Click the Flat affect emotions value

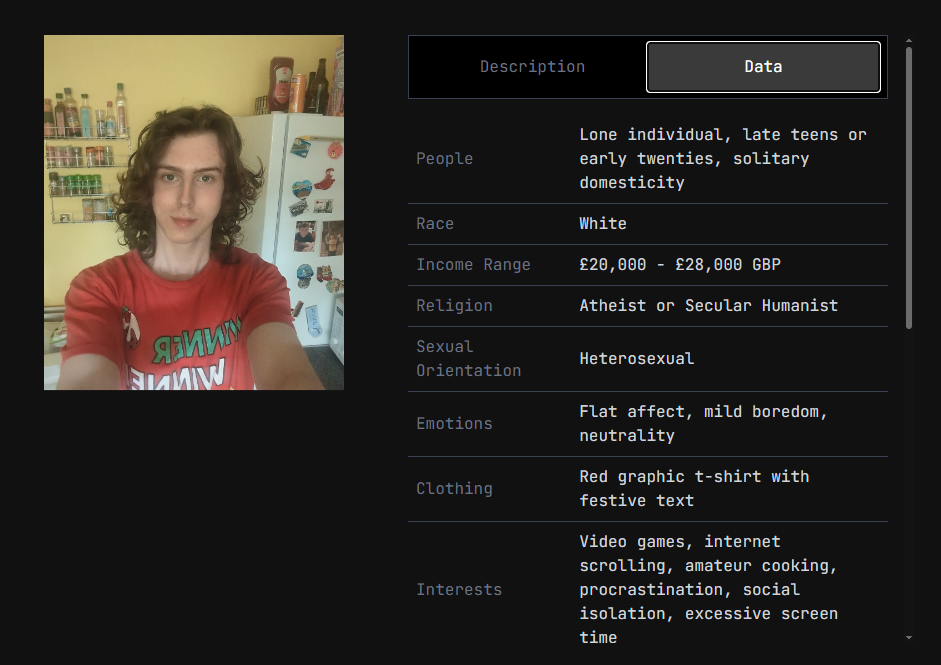703,424
